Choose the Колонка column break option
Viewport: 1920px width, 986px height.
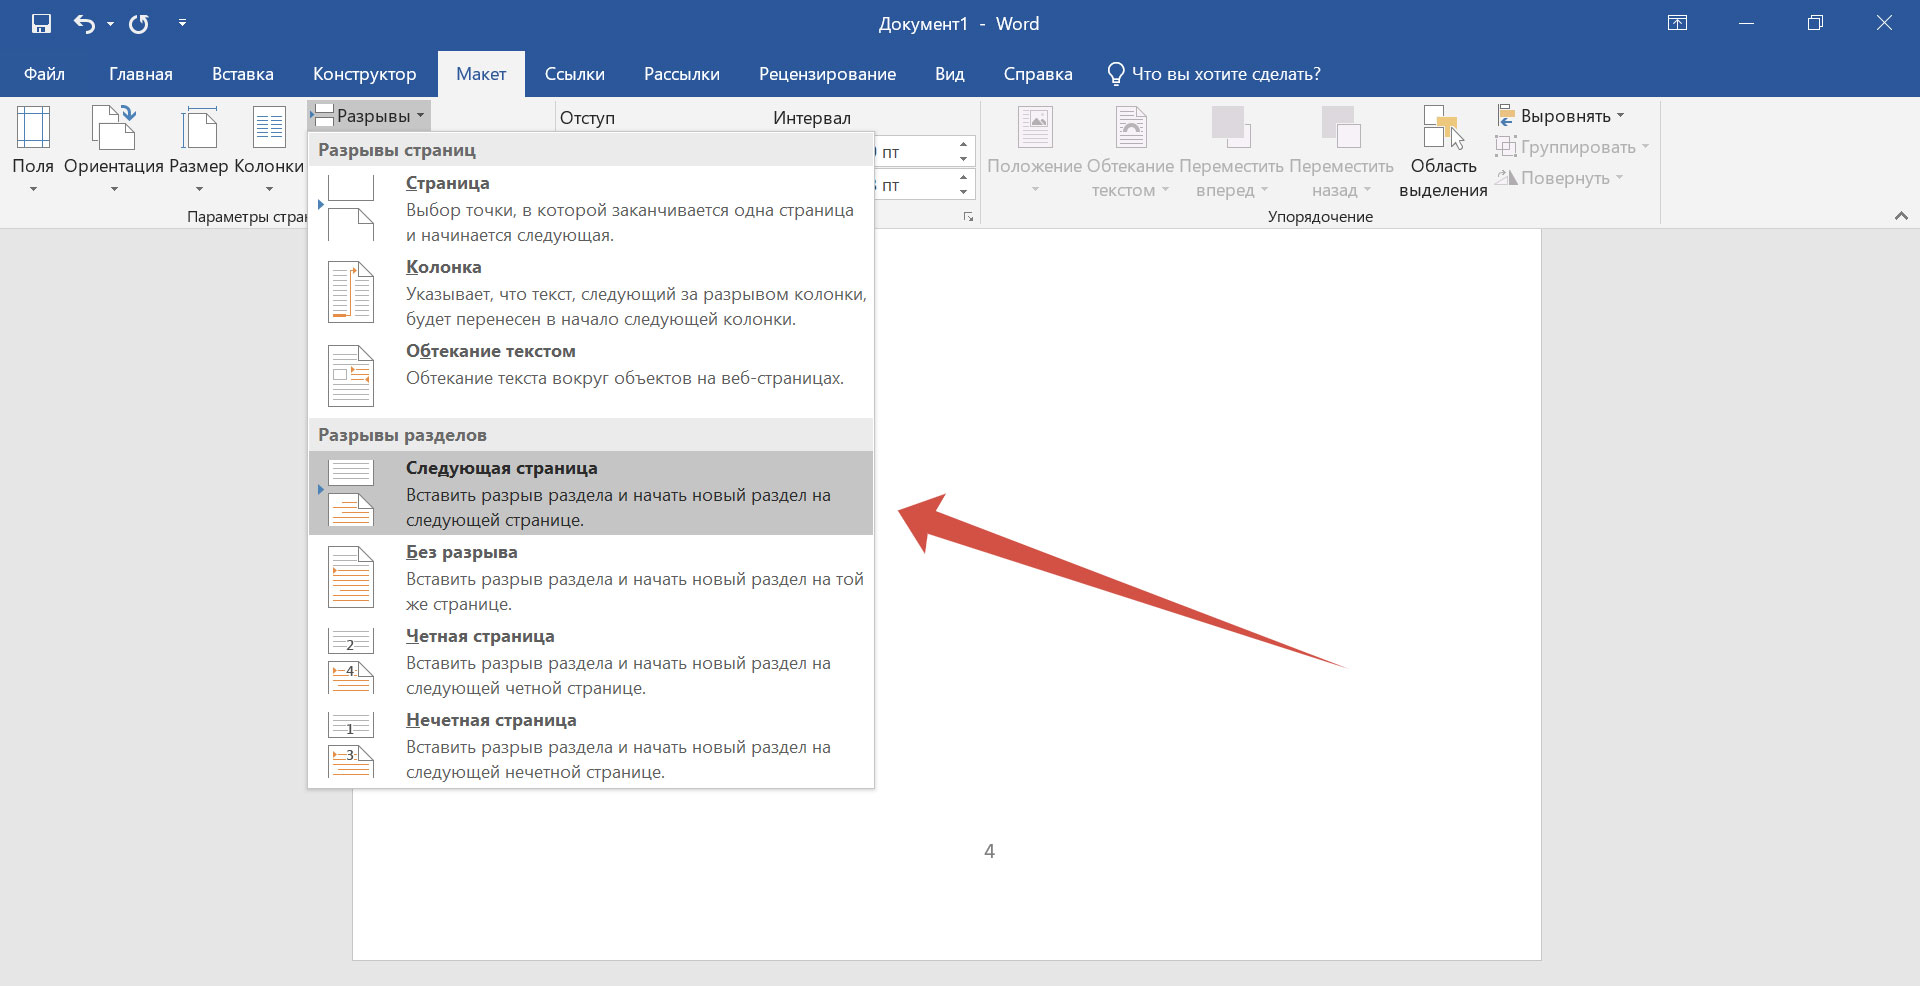coord(591,292)
